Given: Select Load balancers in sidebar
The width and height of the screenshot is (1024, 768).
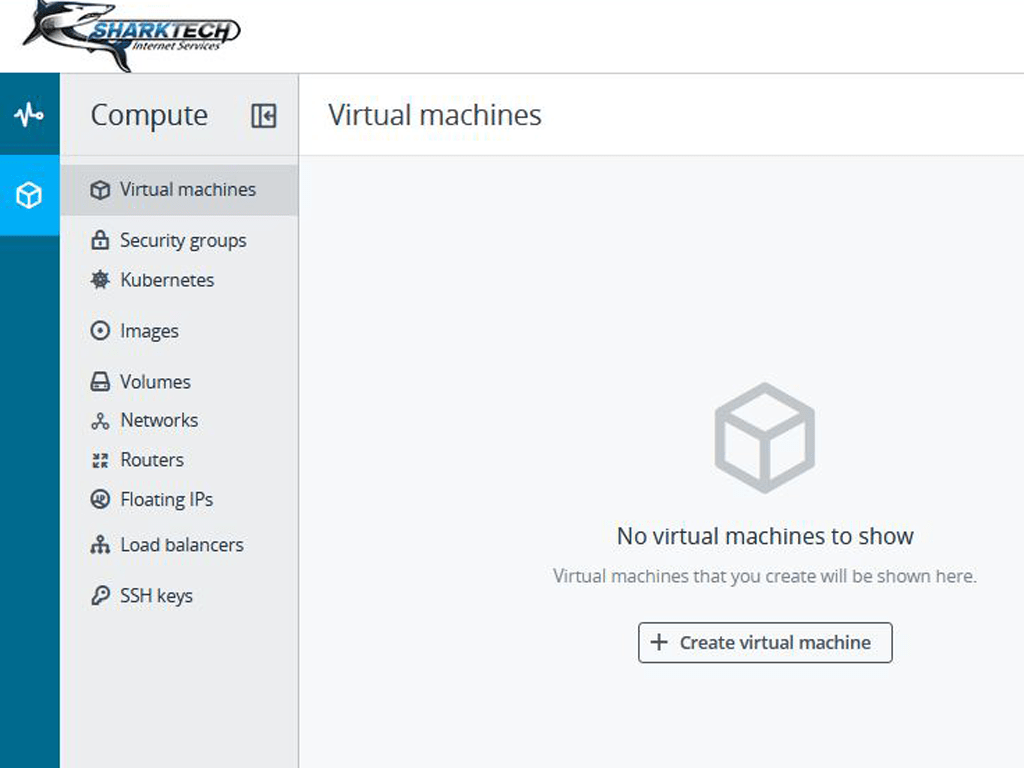Looking at the screenshot, I should click(181, 545).
